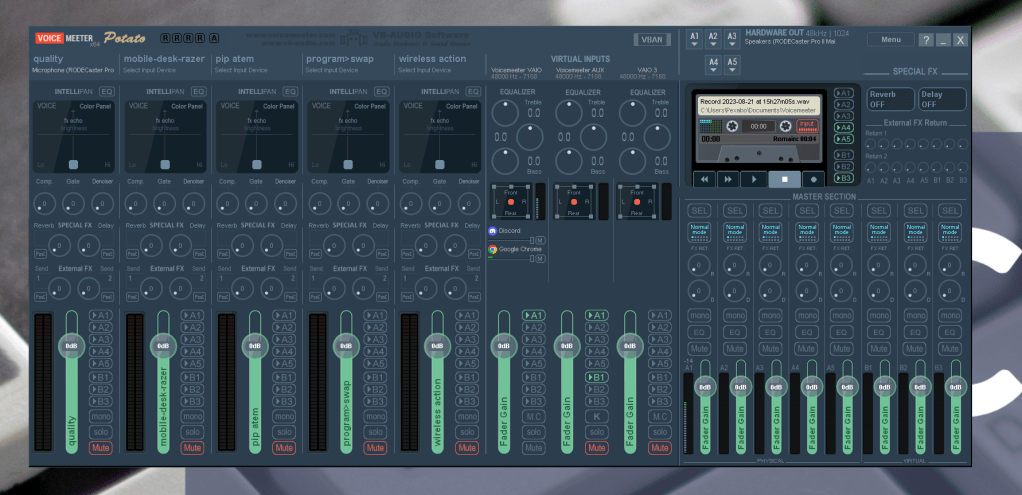This screenshot has width=1022, height=495.
Task: Toggle the K button on Voicemeeter AUX
Action: pos(596,417)
